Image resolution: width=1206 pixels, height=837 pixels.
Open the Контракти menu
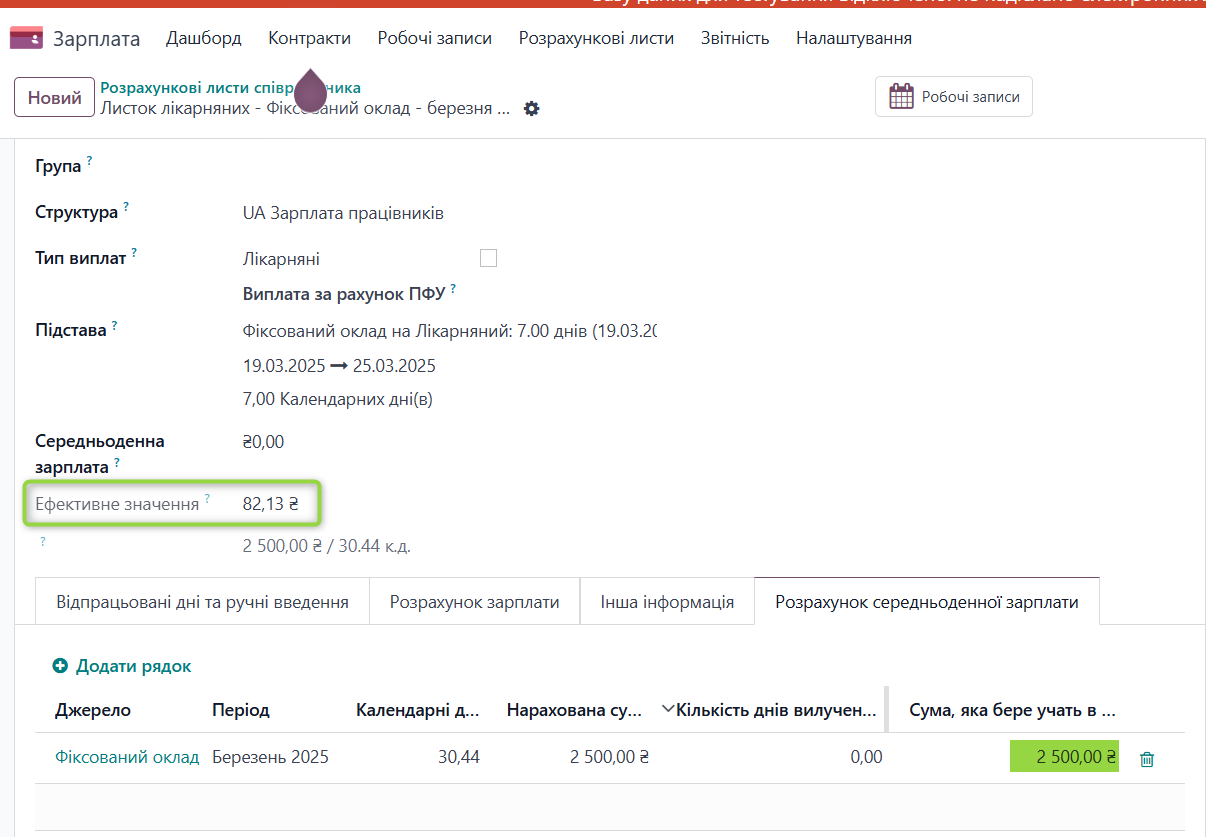(309, 38)
